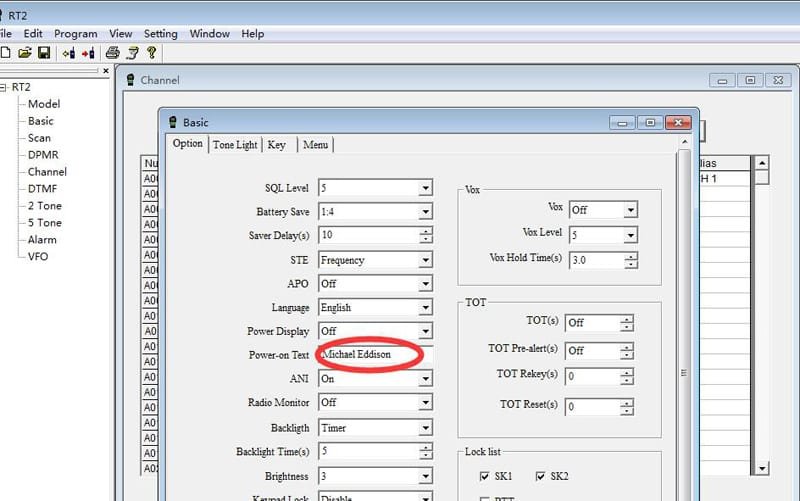This screenshot has width=800, height=501.
Task: Click the yellow-arrow walkie-talkie toolbar icon
Action: click(x=69, y=53)
